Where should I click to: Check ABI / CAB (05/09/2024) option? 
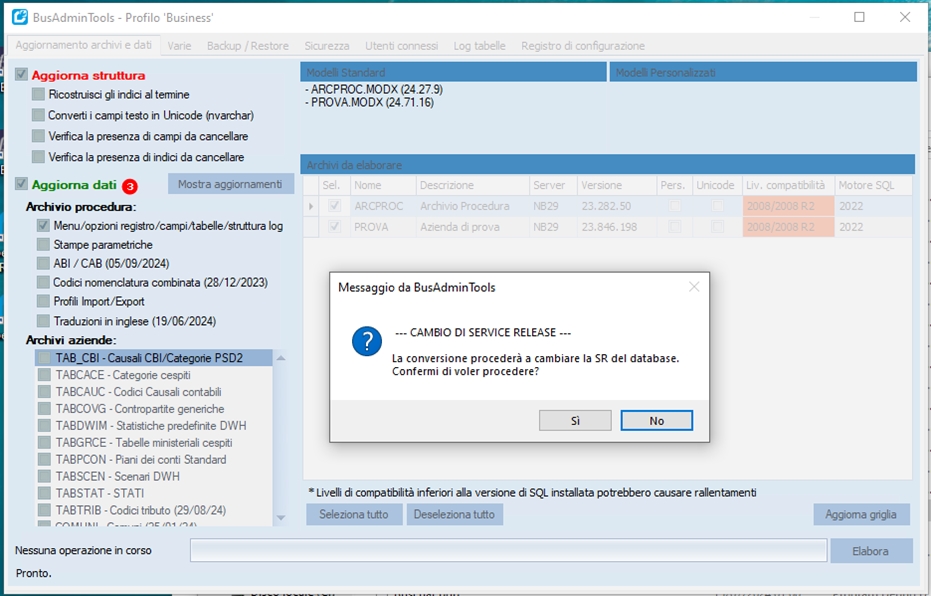click(x=43, y=263)
